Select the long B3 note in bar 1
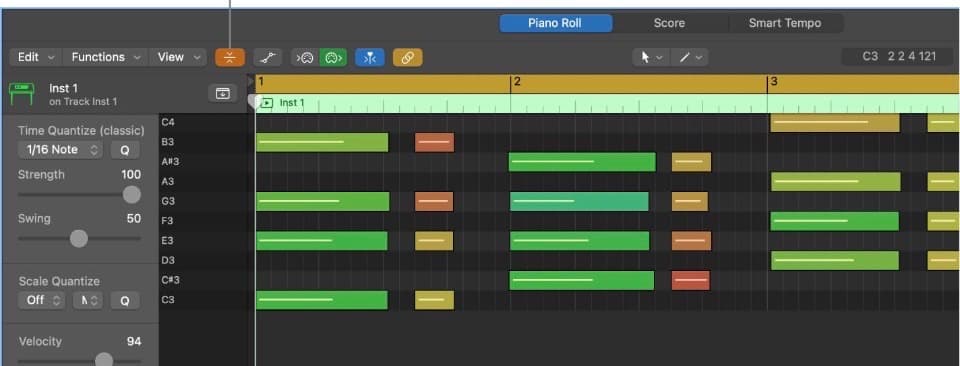 [322, 143]
